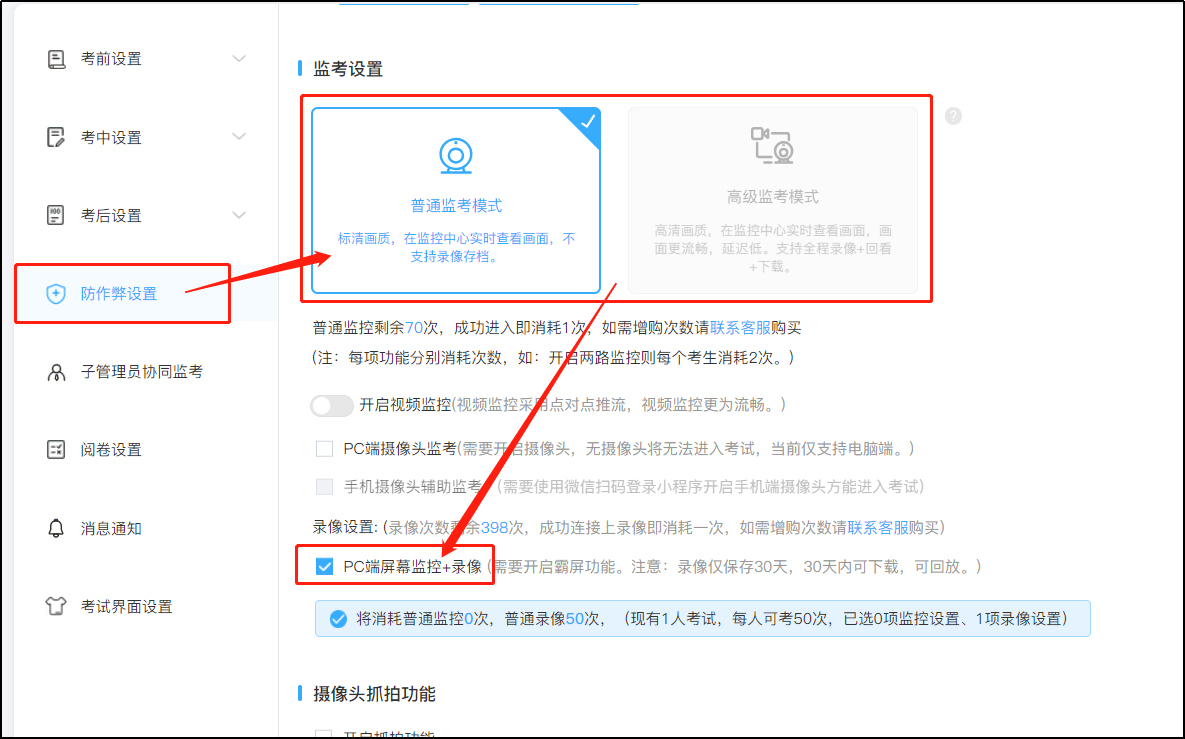This screenshot has width=1185, height=739.
Task: Click the 考前设置 document icon
Action: coord(56,59)
